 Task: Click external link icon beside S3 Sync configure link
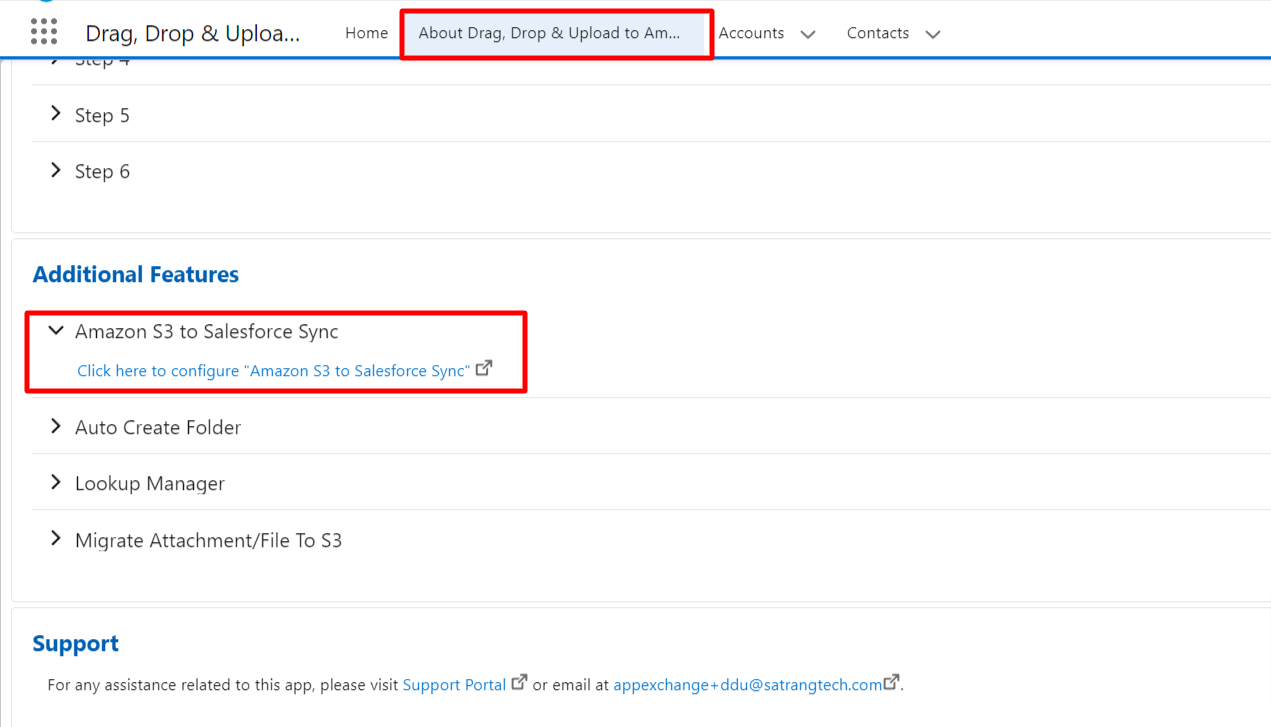pyautogui.click(x=484, y=368)
